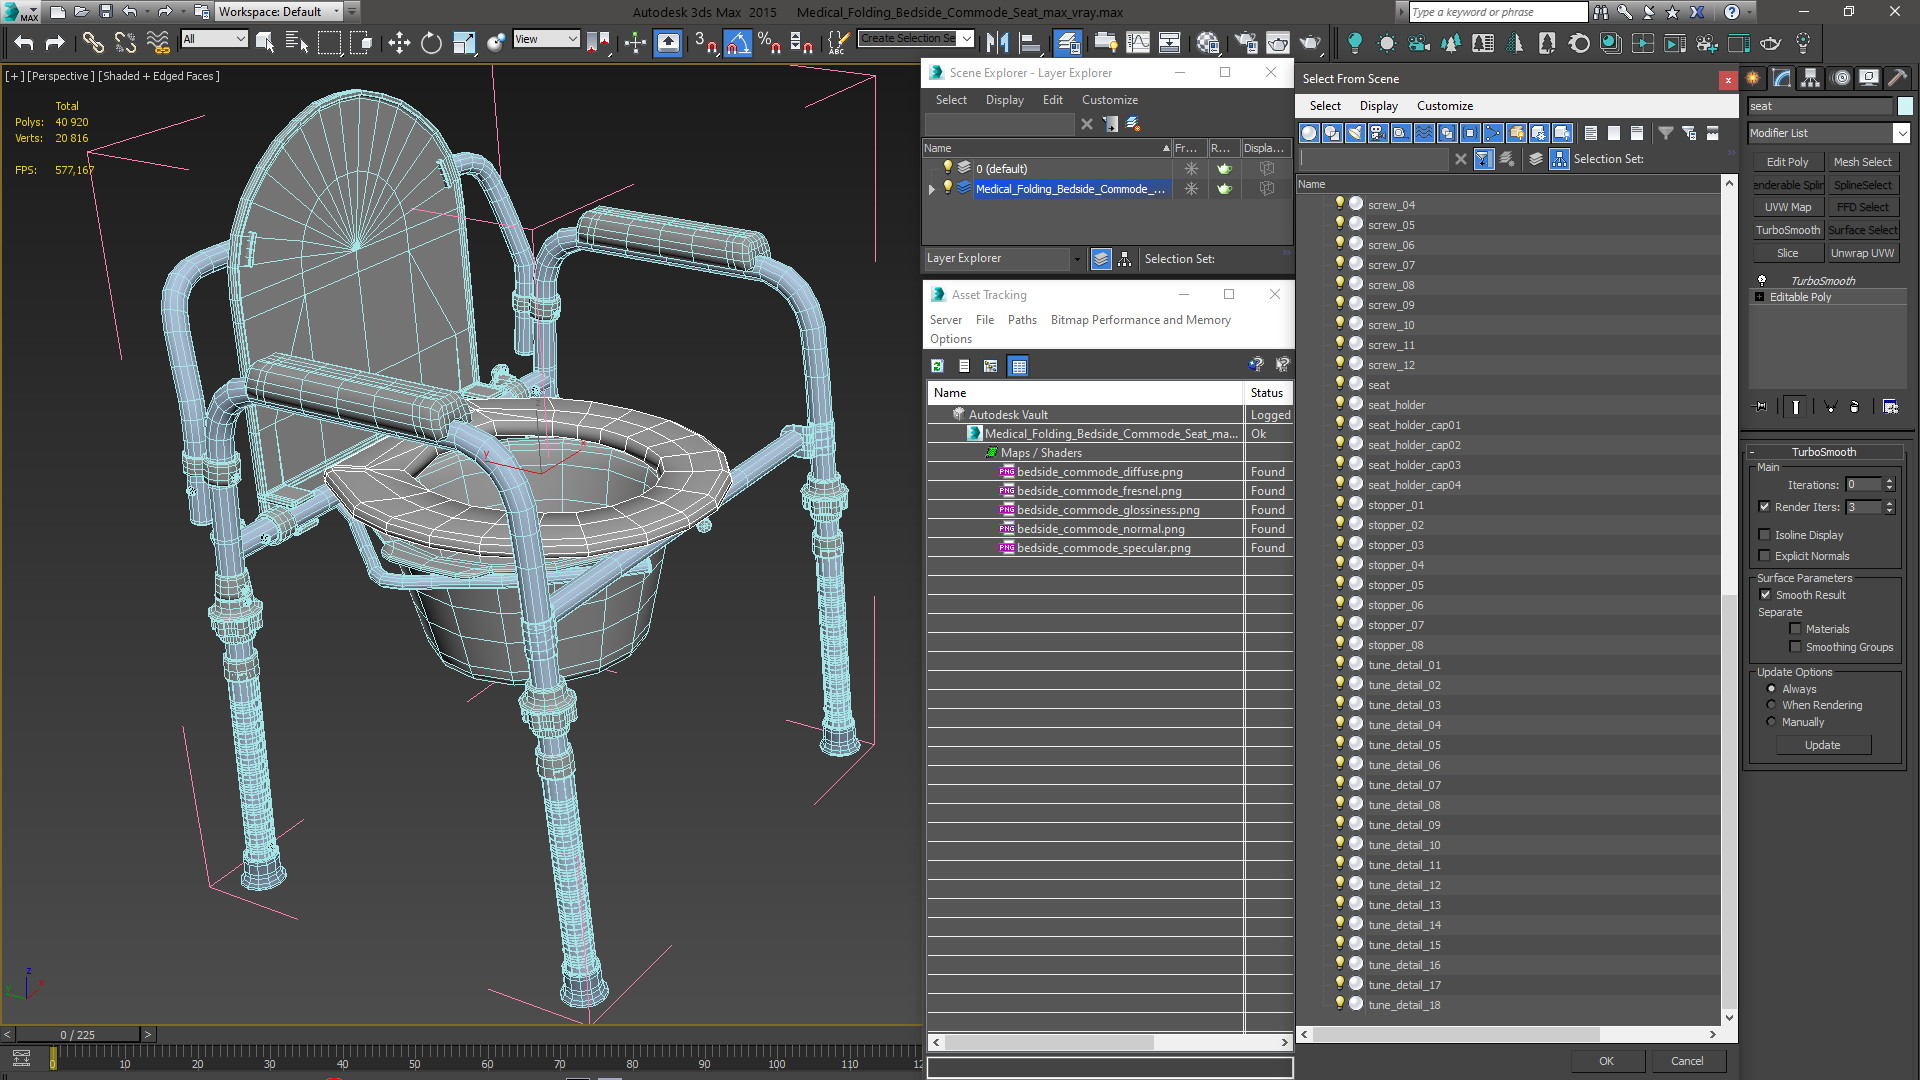Screen dimensions: 1920x1080
Task: Open selection filter All dropdown
Action: pyautogui.click(x=214, y=39)
